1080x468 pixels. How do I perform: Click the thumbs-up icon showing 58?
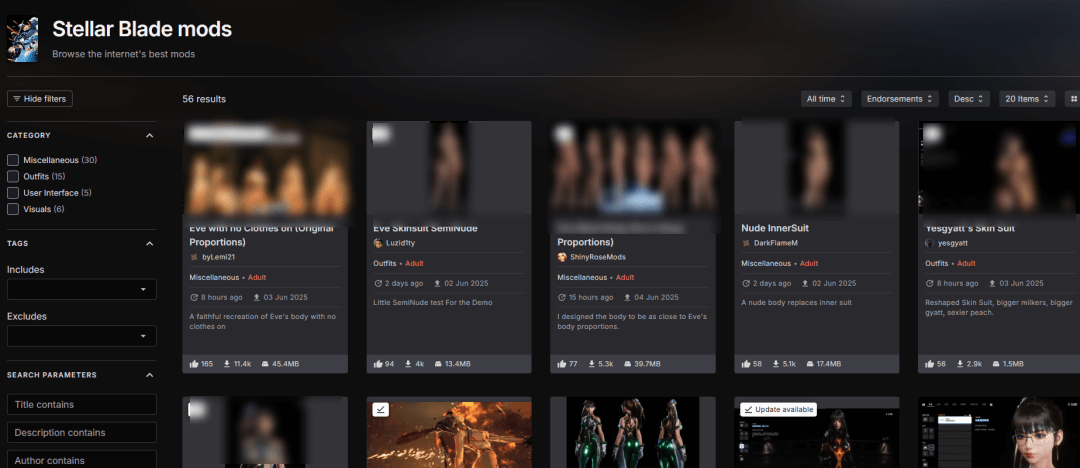tap(745, 364)
